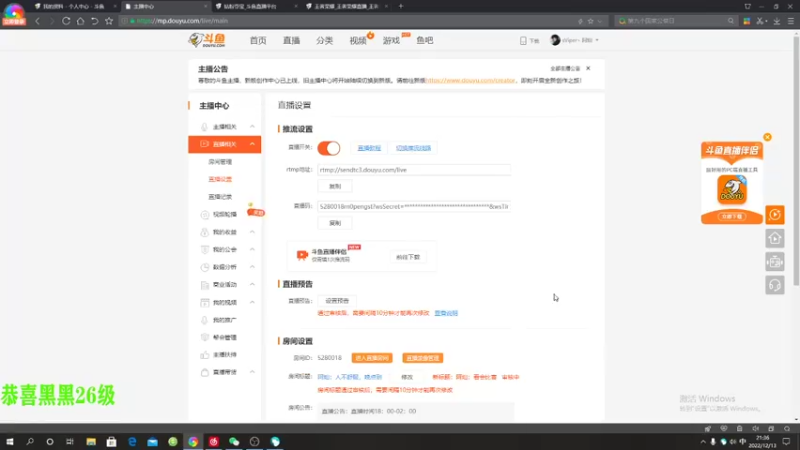Open a new browser tab
The width and height of the screenshot is (800, 450).
[x=401, y=6]
